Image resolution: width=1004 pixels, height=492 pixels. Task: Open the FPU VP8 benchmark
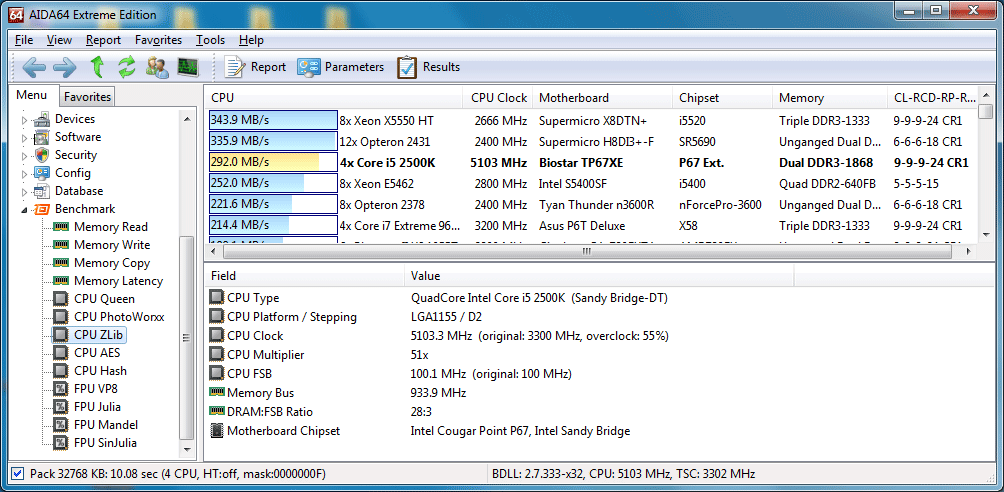(95, 388)
